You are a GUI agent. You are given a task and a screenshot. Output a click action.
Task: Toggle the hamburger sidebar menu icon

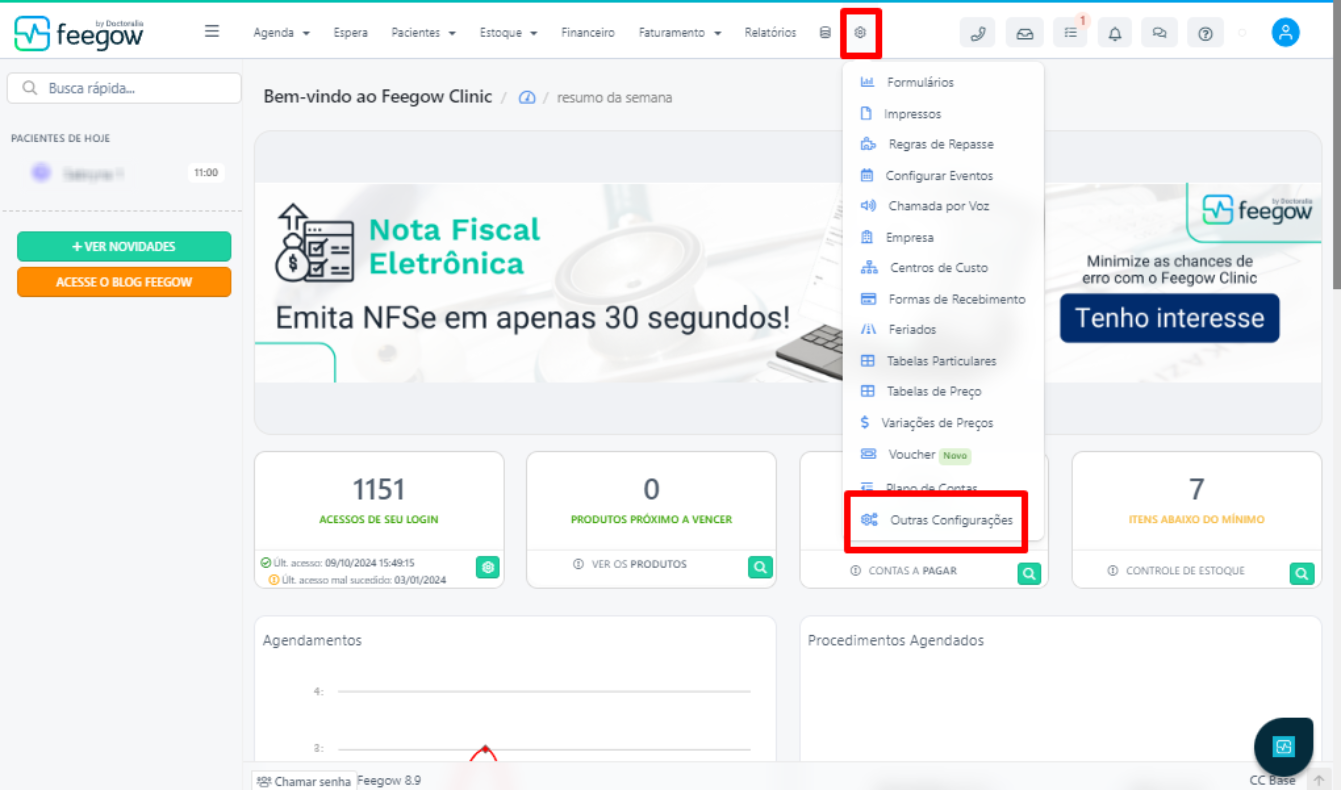[212, 31]
